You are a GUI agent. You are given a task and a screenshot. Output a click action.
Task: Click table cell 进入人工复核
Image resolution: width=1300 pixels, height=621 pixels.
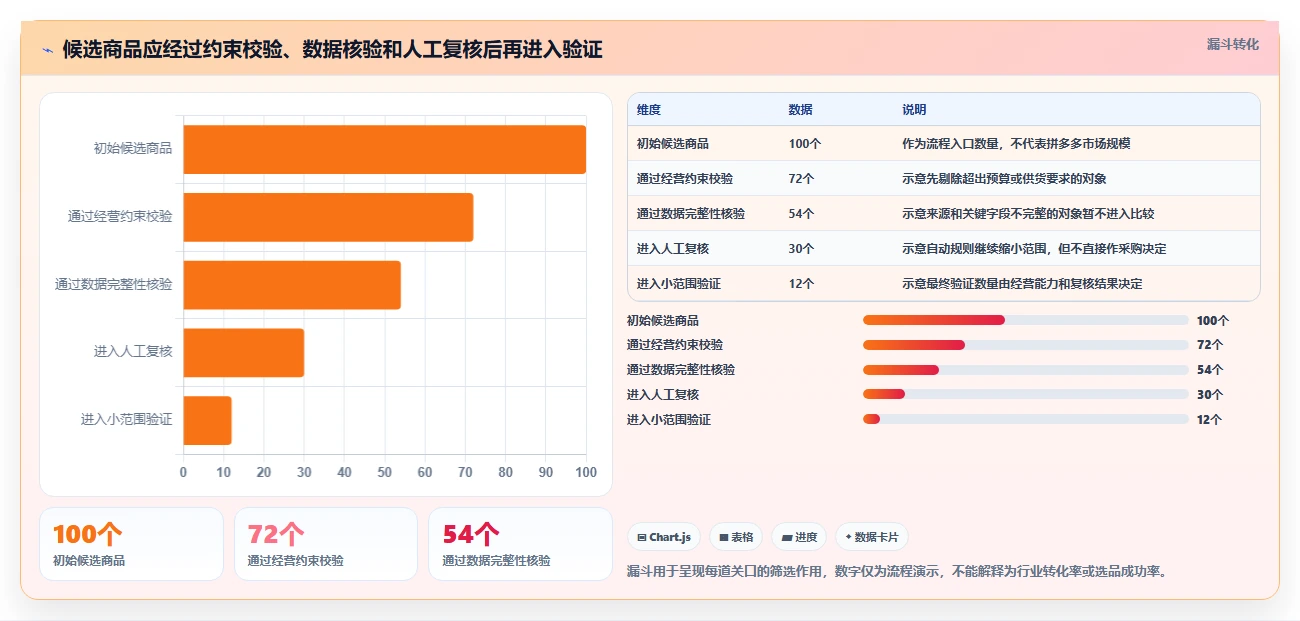pos(673,249)
